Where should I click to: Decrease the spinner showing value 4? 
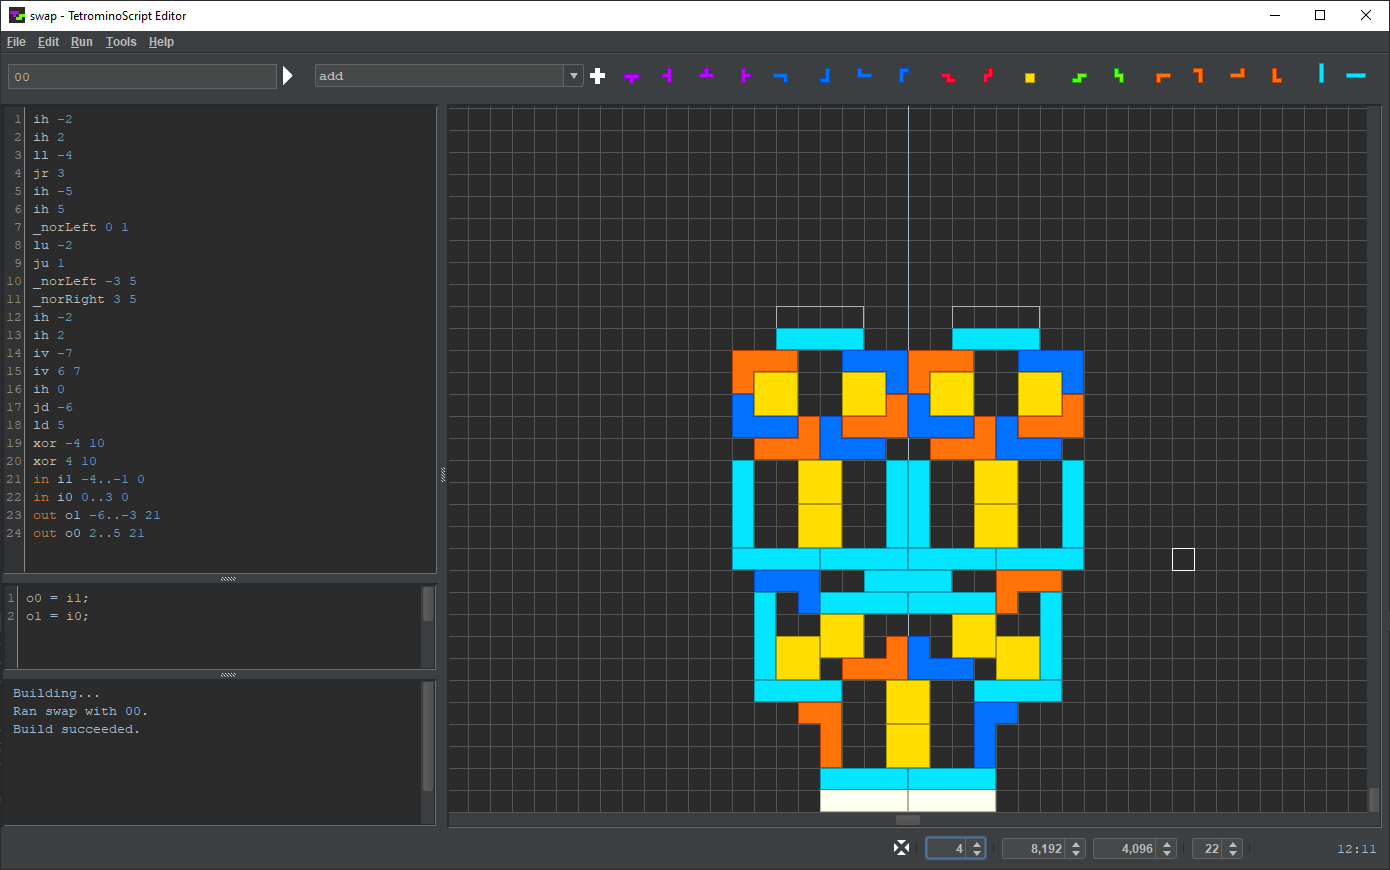pyautogui.click(x=977, y=853)
